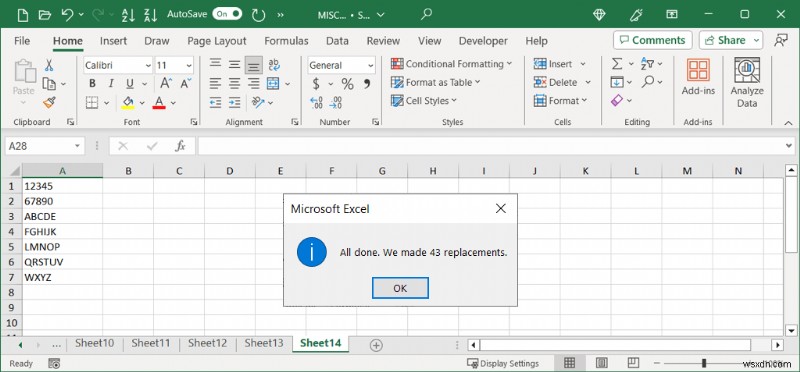The image size is (800, 372).
Task: Switch to Page Break Preview in status bar
Action: (x=633, y=363)
